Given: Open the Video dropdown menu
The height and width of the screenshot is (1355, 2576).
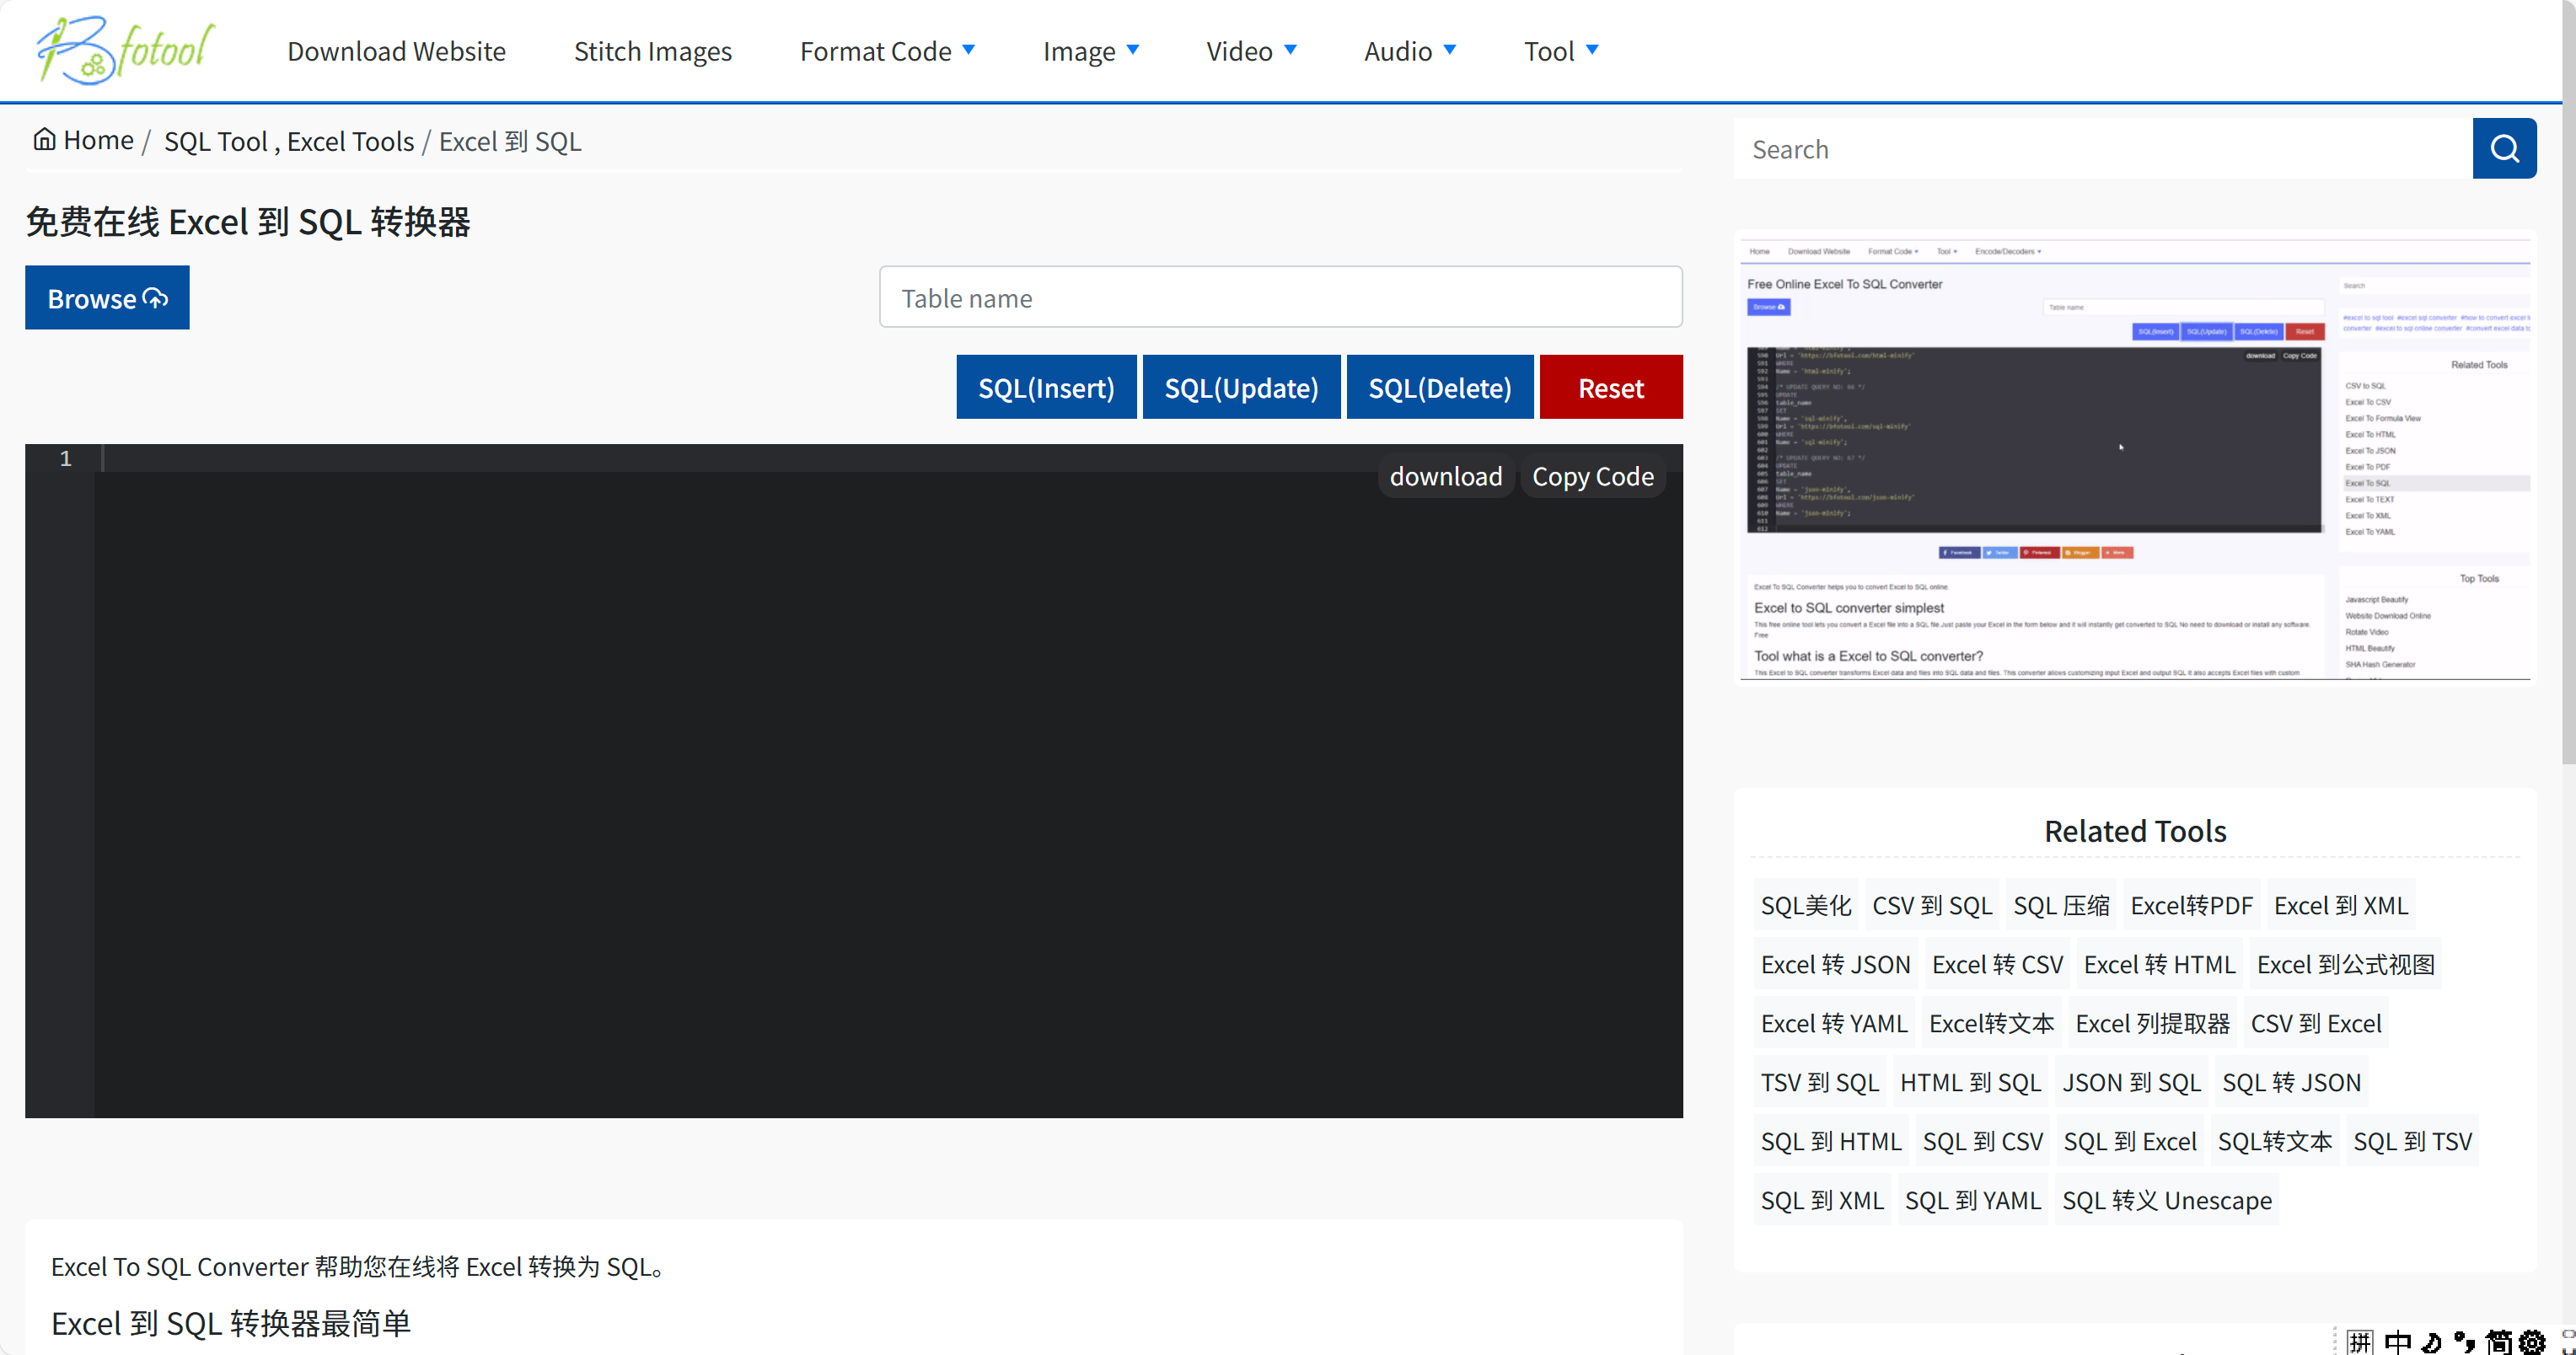Looking at the screenshot, I should (x=1250, y=51).
